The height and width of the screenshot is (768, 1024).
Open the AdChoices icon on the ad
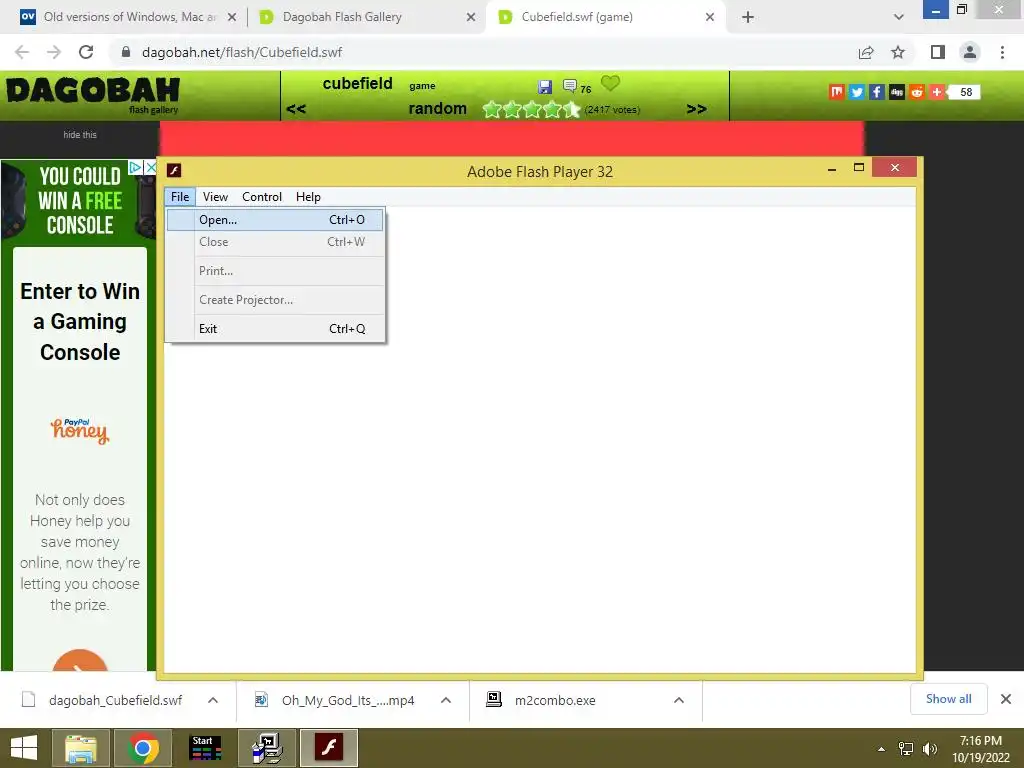point(135,167)
